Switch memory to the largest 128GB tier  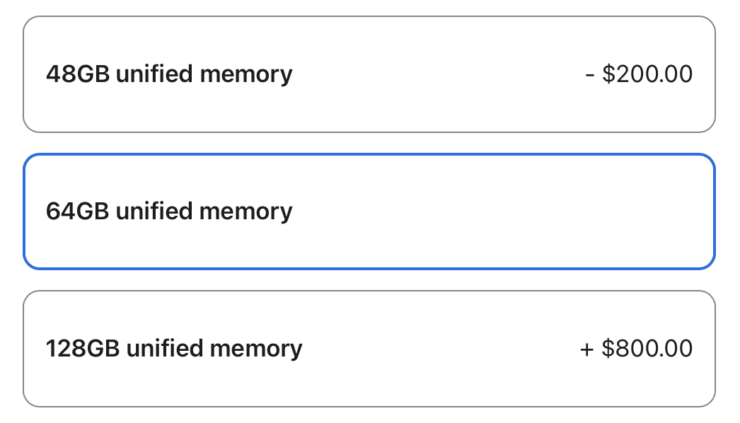[x=369, y=348]
